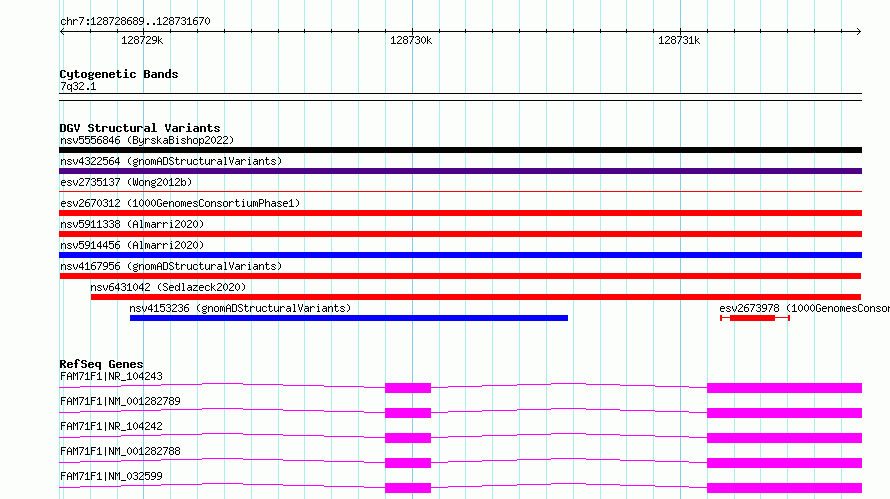Select the RefSeq Genes track title
The width and height of the screenshot is (890, 499).
(x=101, y=364)
